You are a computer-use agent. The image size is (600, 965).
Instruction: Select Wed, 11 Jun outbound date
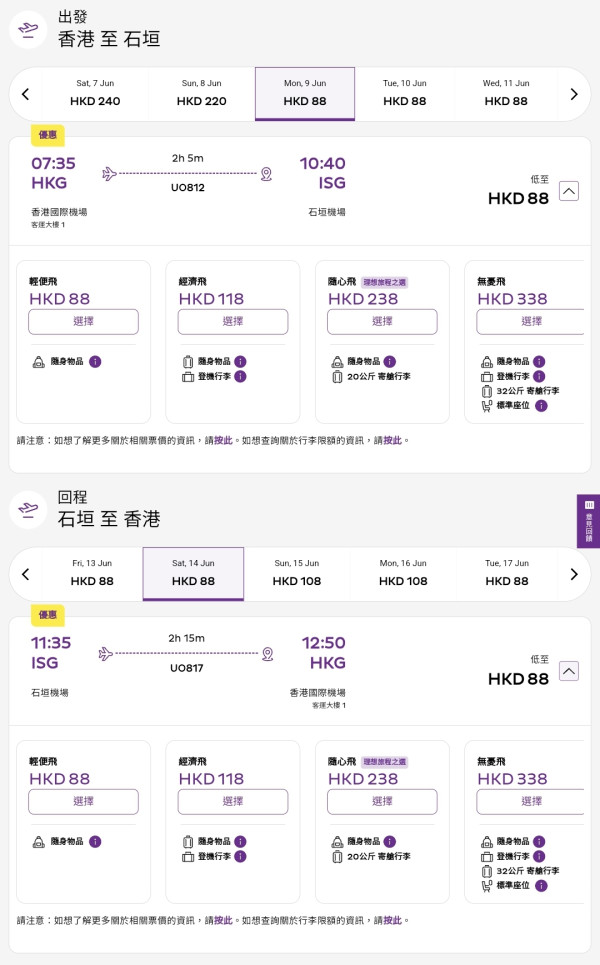coord(506,94)
